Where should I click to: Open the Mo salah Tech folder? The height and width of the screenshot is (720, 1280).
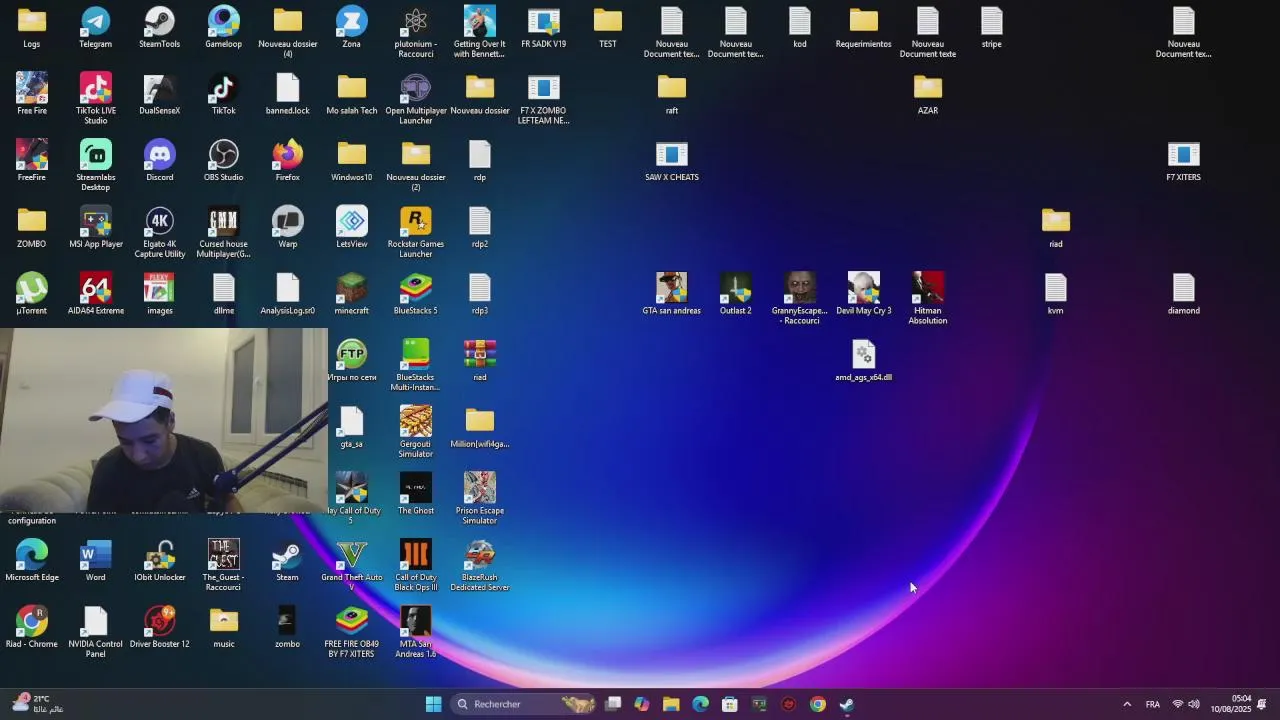(x=352, y=94)
